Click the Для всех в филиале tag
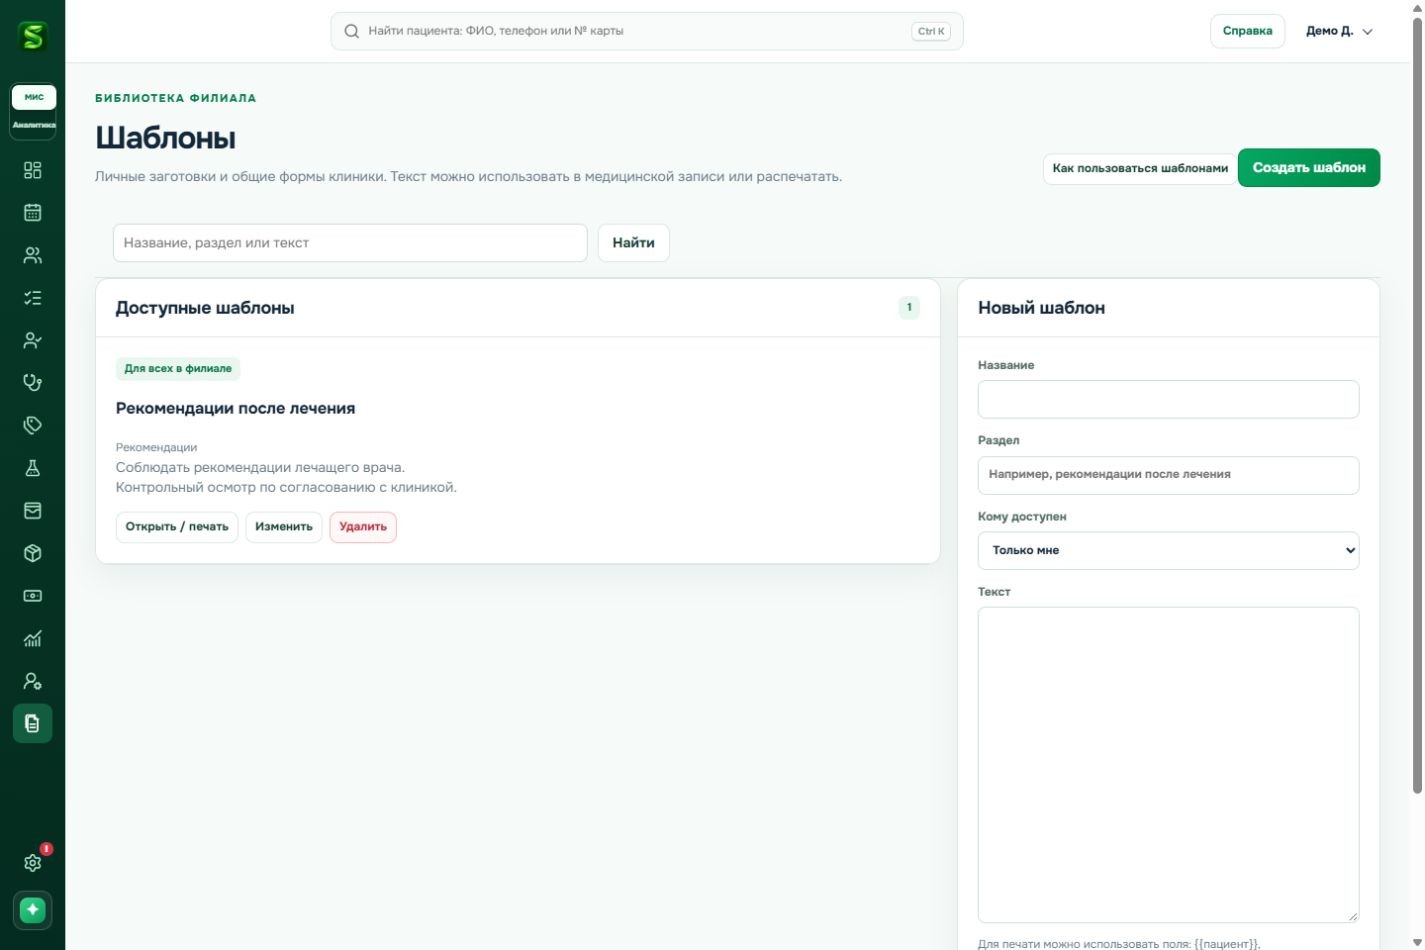 click(x=178, y=369)
